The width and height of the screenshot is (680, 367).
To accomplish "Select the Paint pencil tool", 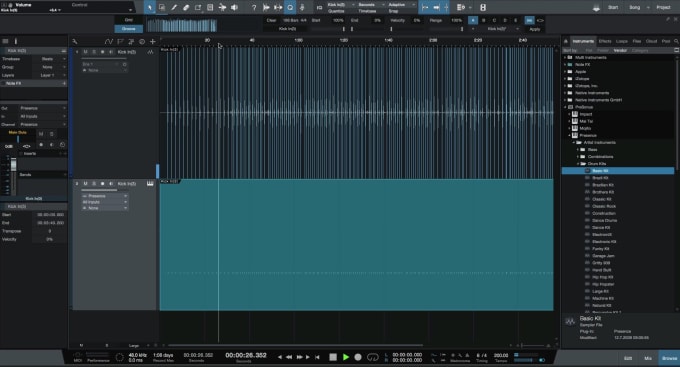I will pyautogui.click(x=174, y=7).
